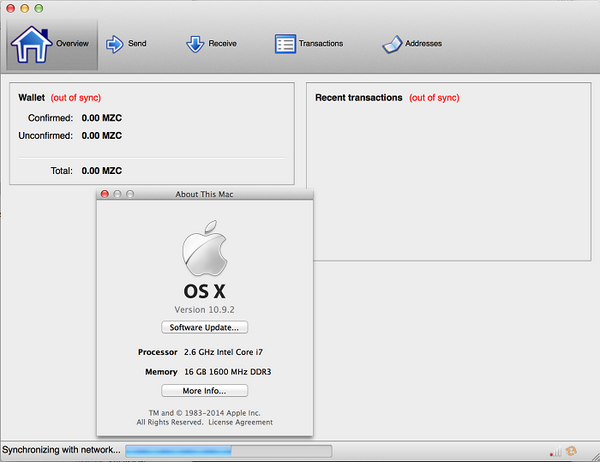Click the Receive down-arrow icon

point(195,44)
